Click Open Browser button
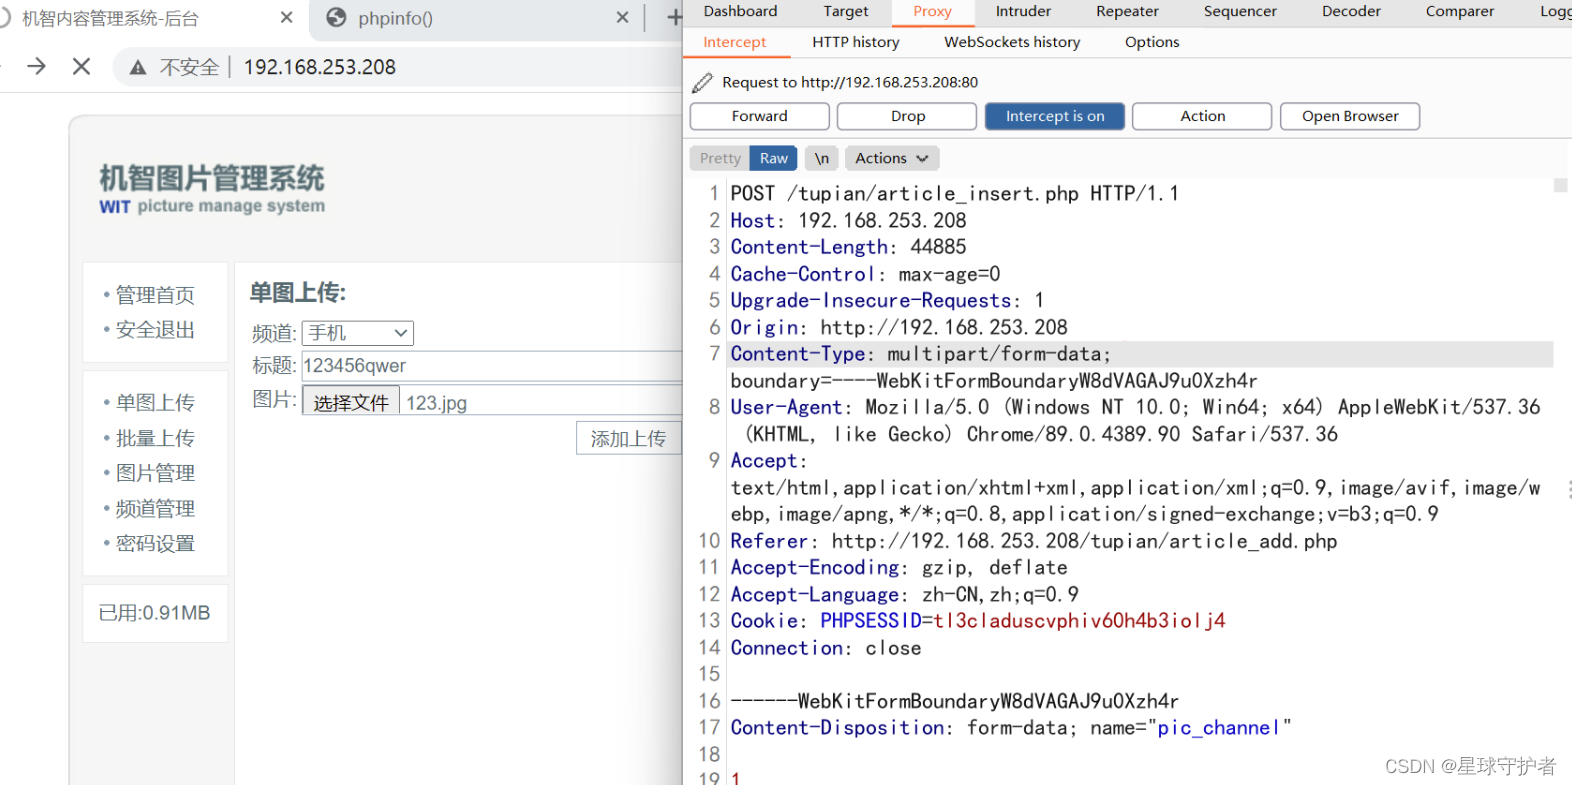This screenshot has height=785, width=1572. tap(1350, 116)
